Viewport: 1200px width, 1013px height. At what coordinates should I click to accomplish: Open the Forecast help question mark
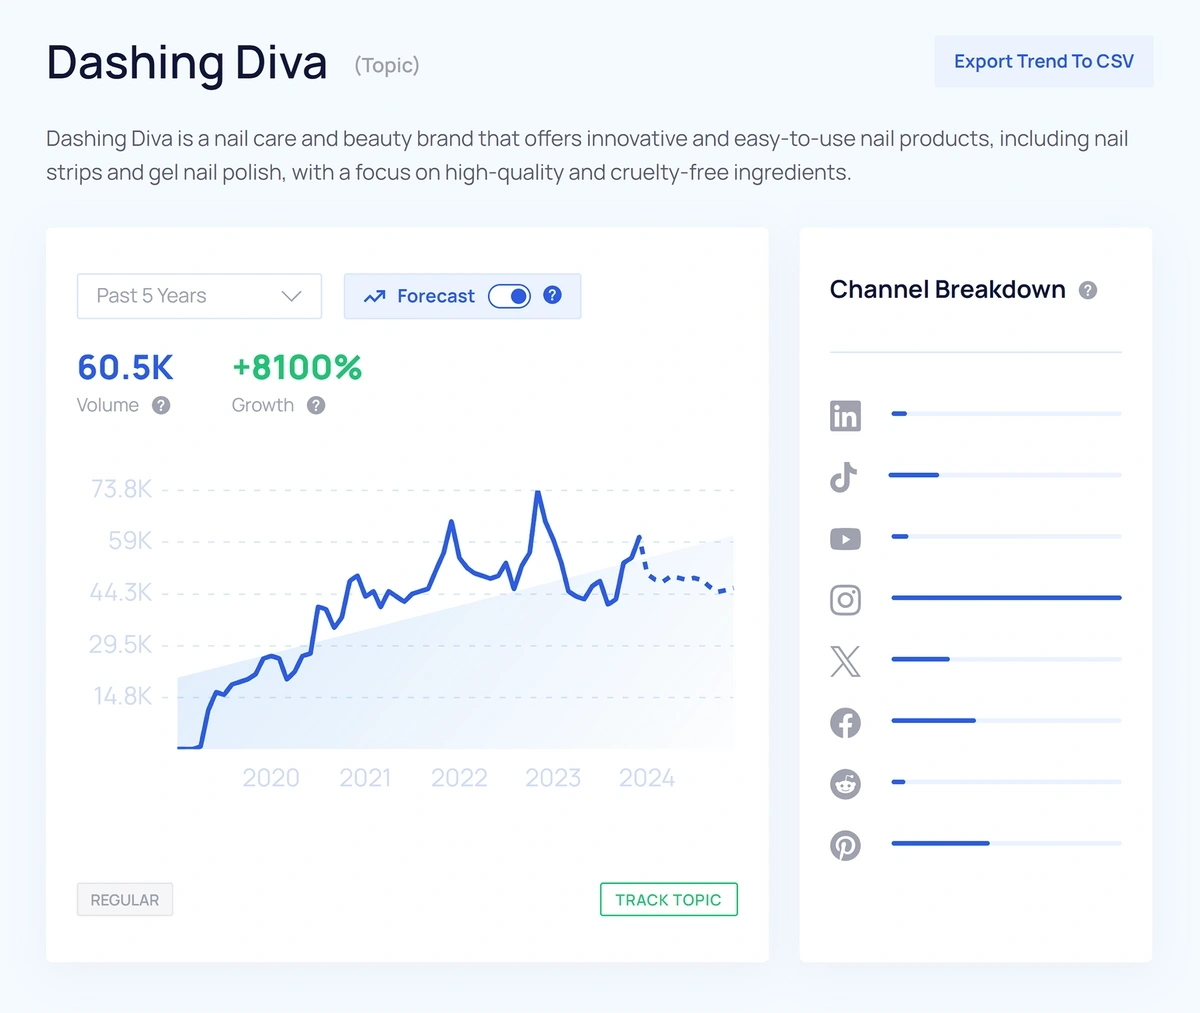tap(552, 295)
